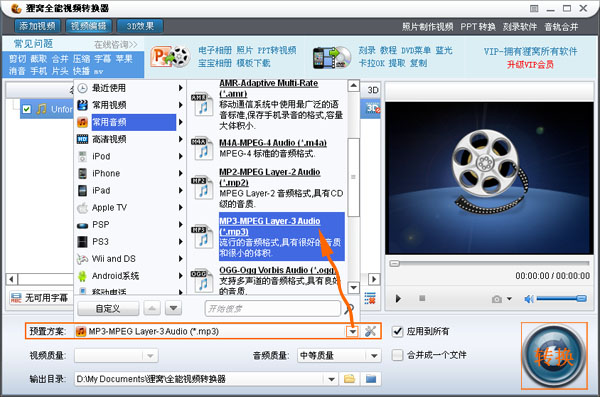Click the snapshot camera icon
The width and height of the screenshot is (600, 397).
point(497,299)
